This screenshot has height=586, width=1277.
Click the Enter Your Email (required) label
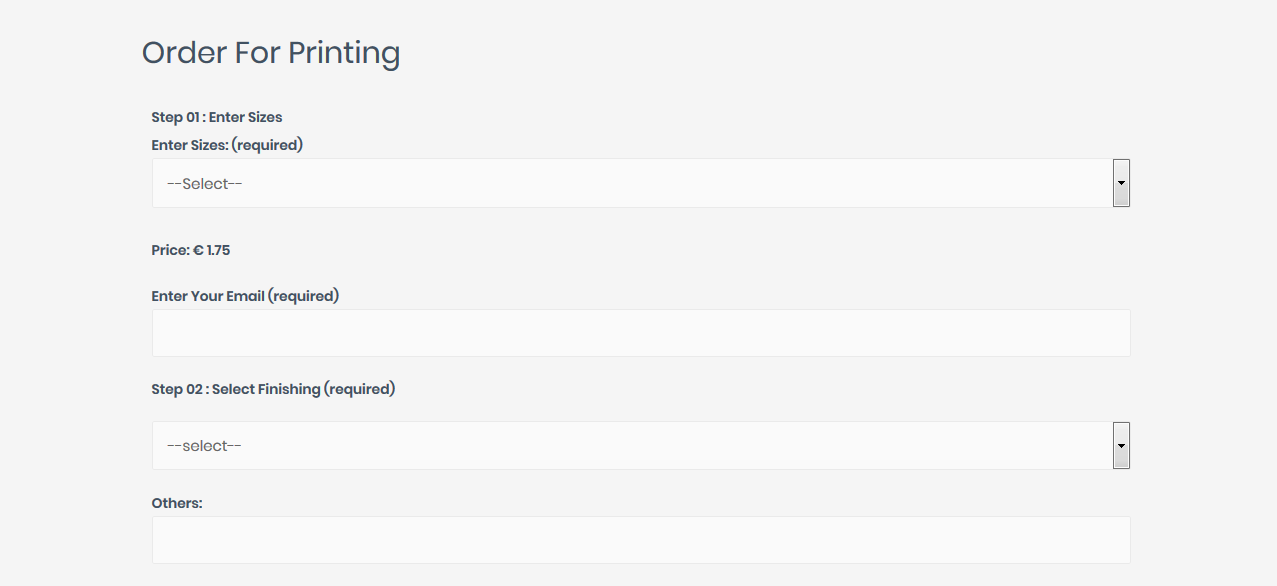pos(245,296)
